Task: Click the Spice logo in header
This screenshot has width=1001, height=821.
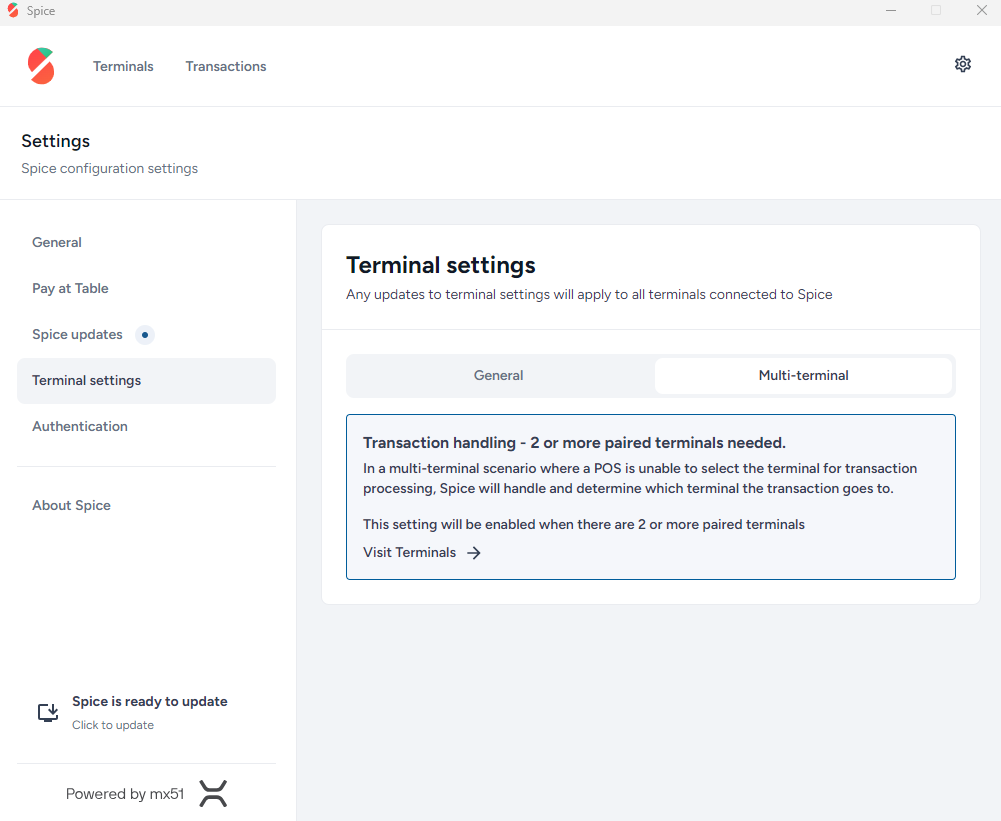Action: pyautogui.click(x=41, y=66)
